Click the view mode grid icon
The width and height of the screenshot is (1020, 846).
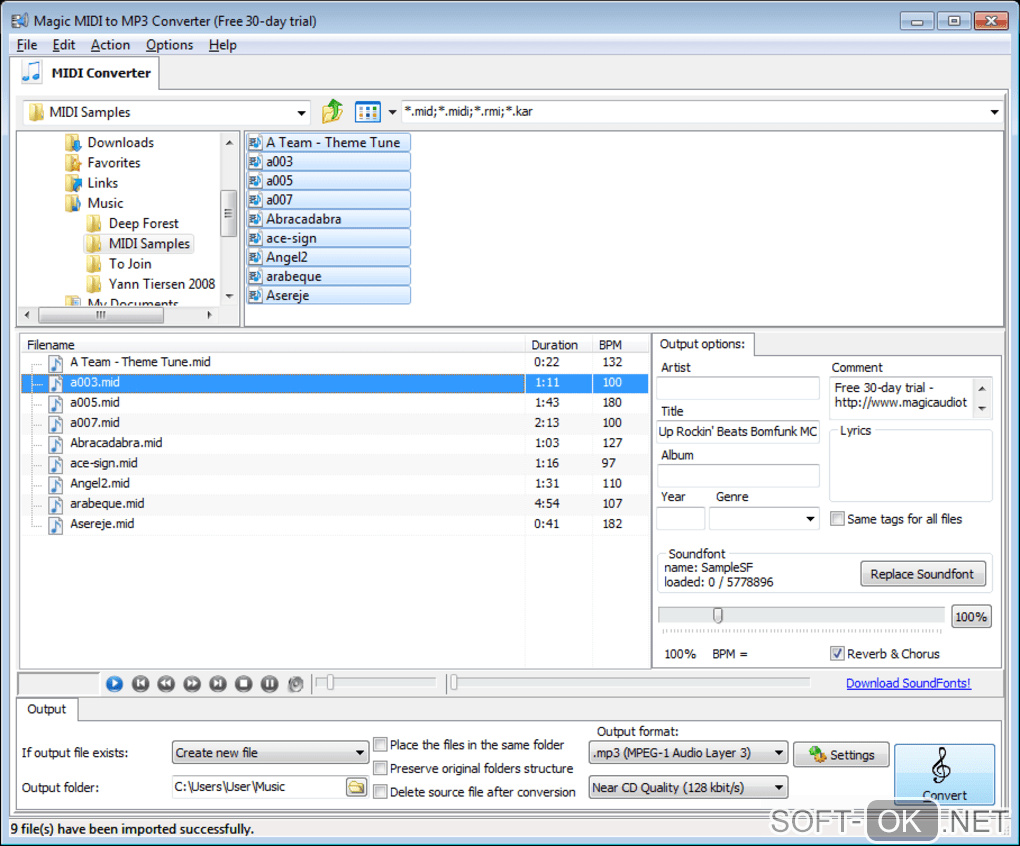click(368, 112)
